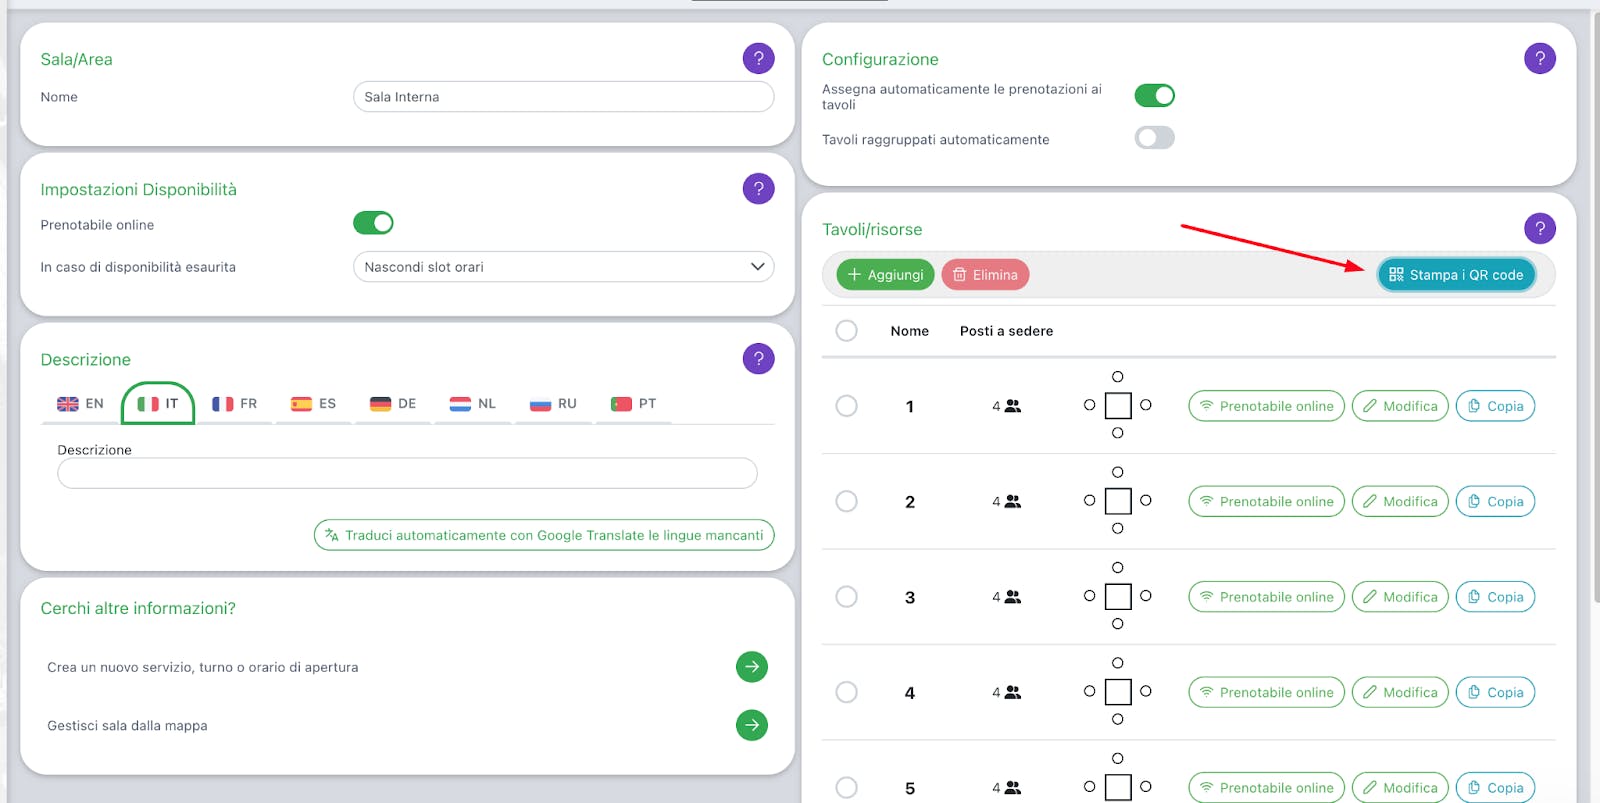Select the DE language tab
This screenshot has height=803, width=1600.
tap(392, 403)
